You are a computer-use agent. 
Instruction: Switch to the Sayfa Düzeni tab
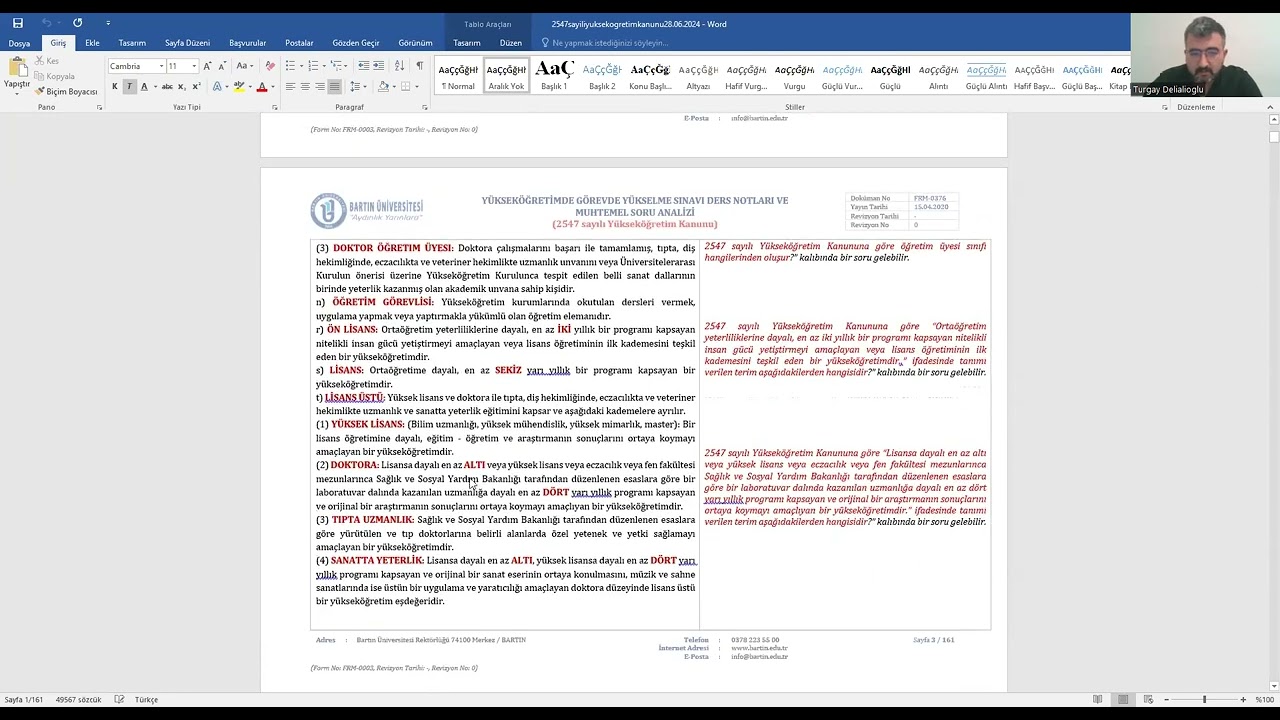pyautogui.click(x=187, y=43)
